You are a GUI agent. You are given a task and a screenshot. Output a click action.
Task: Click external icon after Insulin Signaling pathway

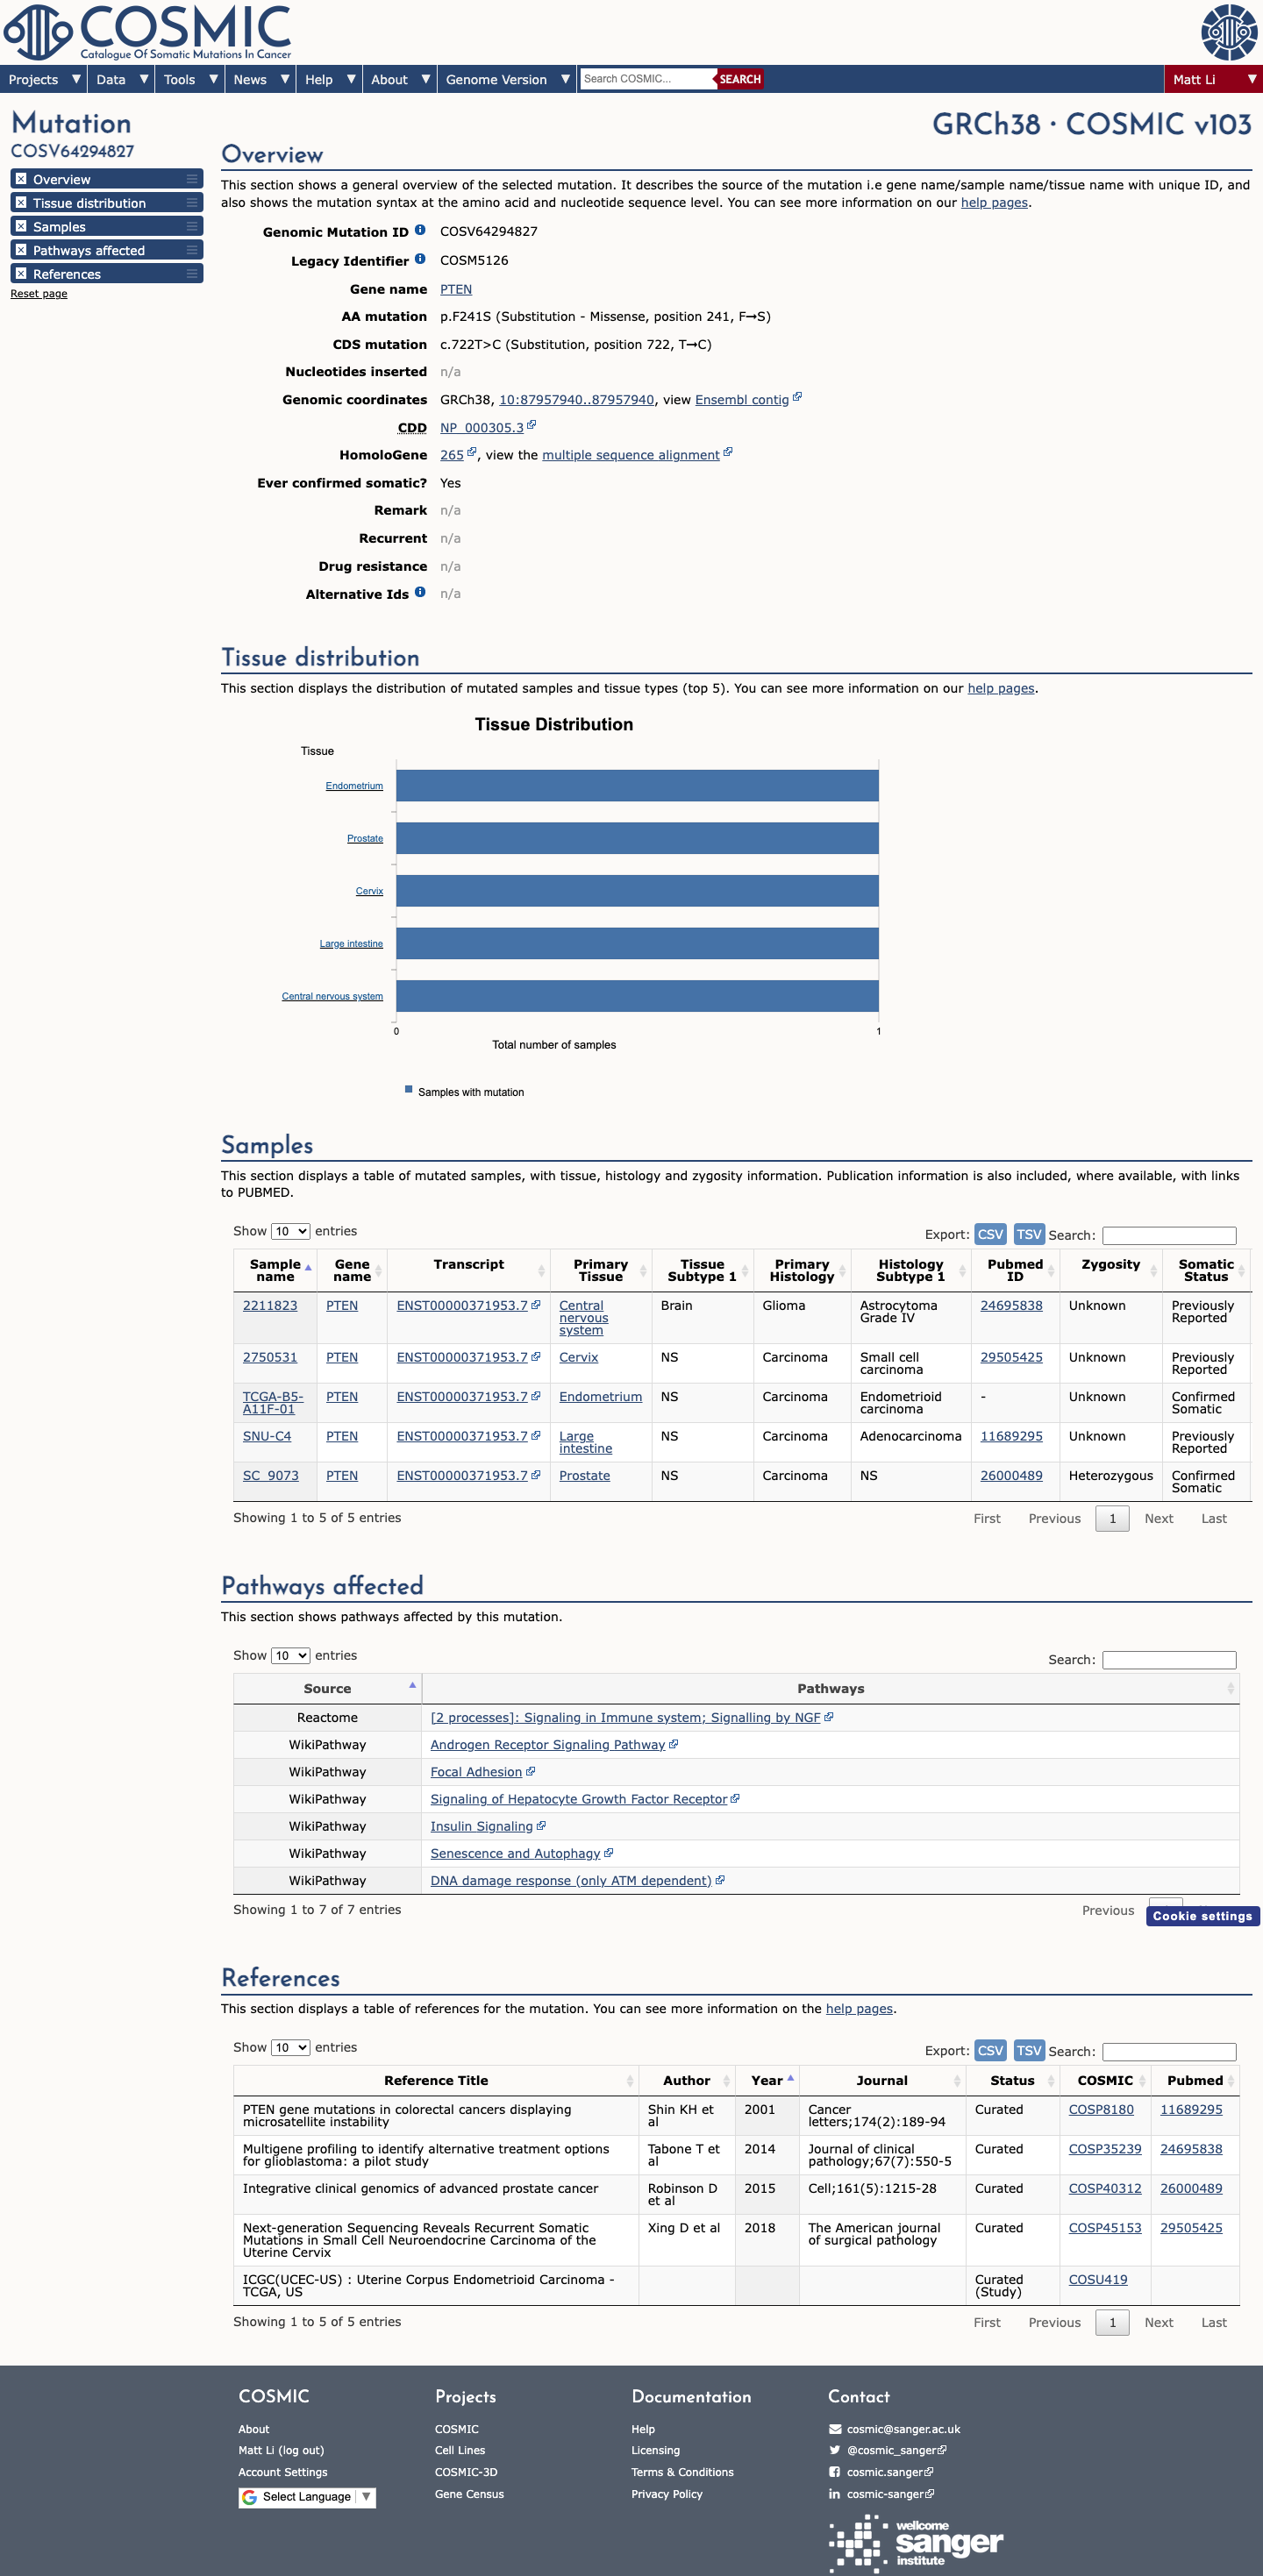point(541,1825)
